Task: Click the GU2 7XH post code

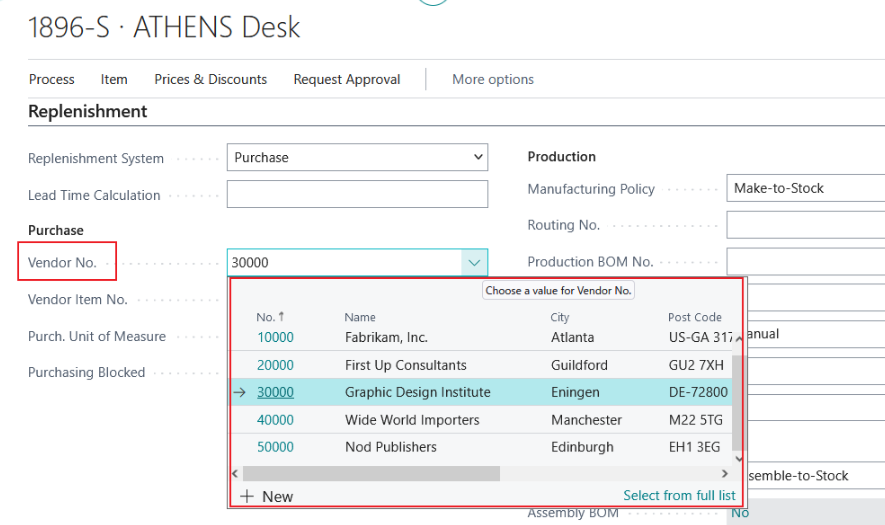Action: pyautogui.click(x=696, y=365)
